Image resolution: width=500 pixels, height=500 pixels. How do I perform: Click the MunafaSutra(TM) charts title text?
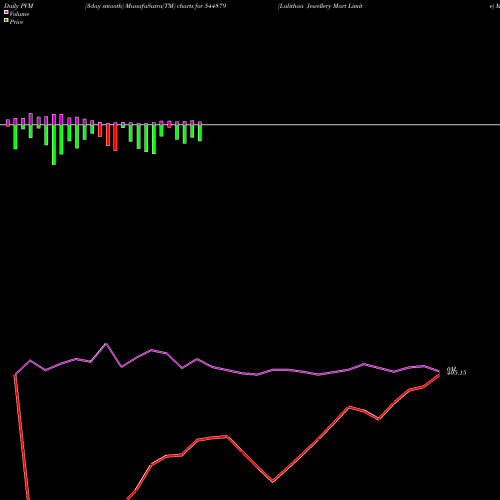coord(156,6)
